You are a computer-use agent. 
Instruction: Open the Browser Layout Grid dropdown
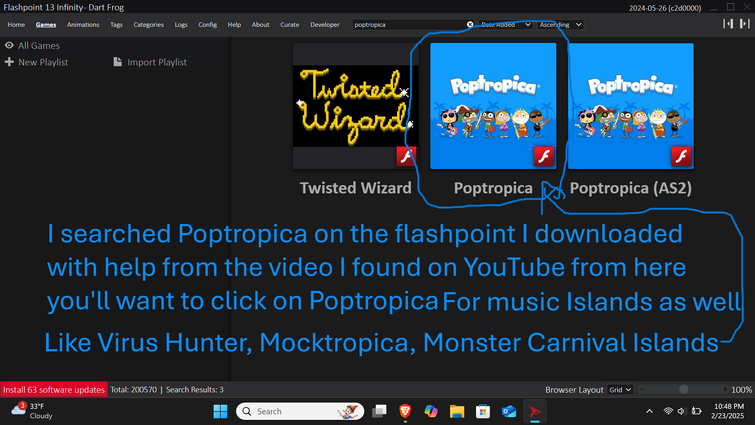620,389
